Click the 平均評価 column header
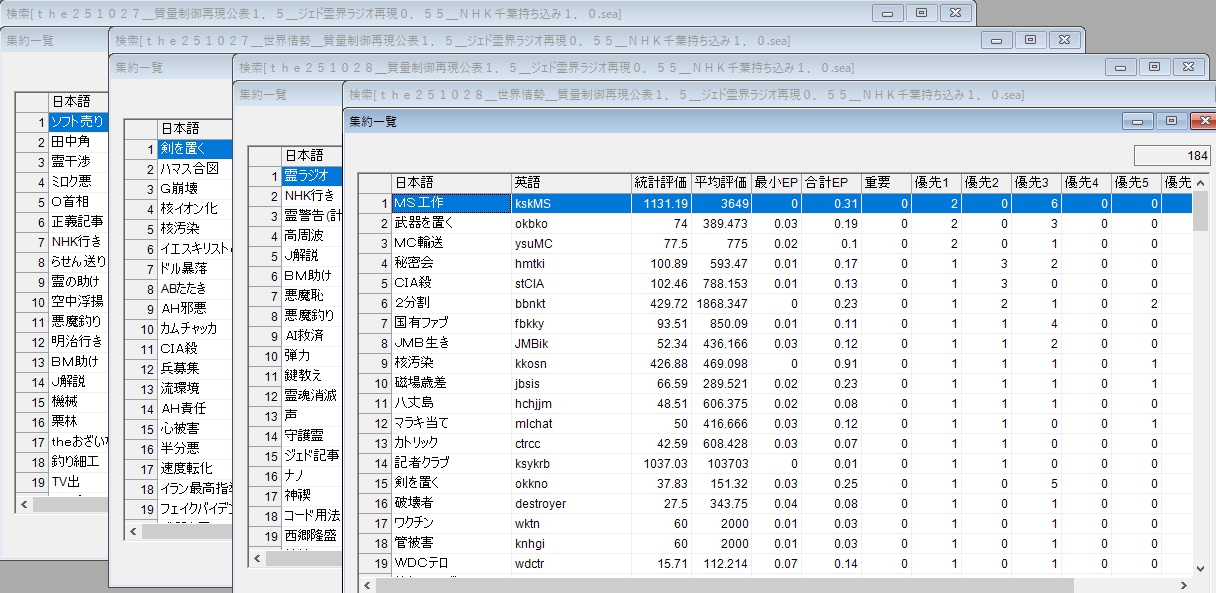This screenshot has height=593, width=1216. click(x=721, y=183)
